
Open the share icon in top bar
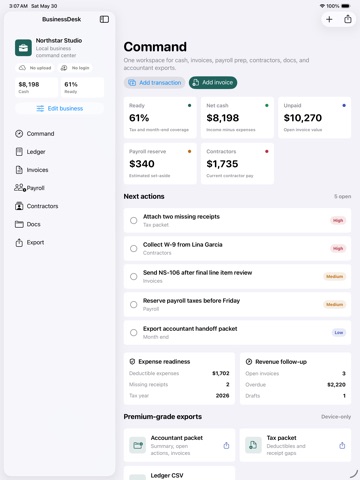[x=348, y=19]
